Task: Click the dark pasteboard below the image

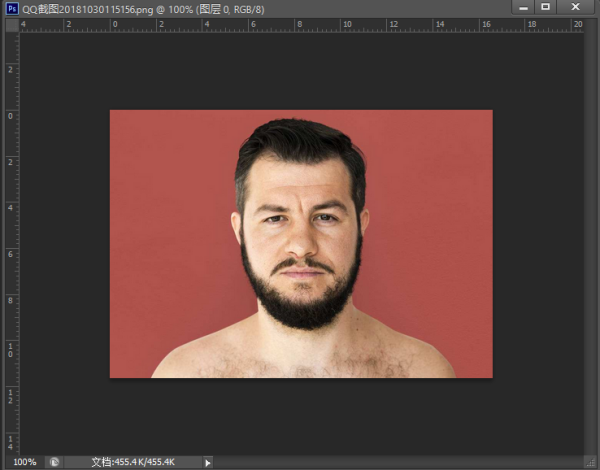Action: click(x=300, y=415)
